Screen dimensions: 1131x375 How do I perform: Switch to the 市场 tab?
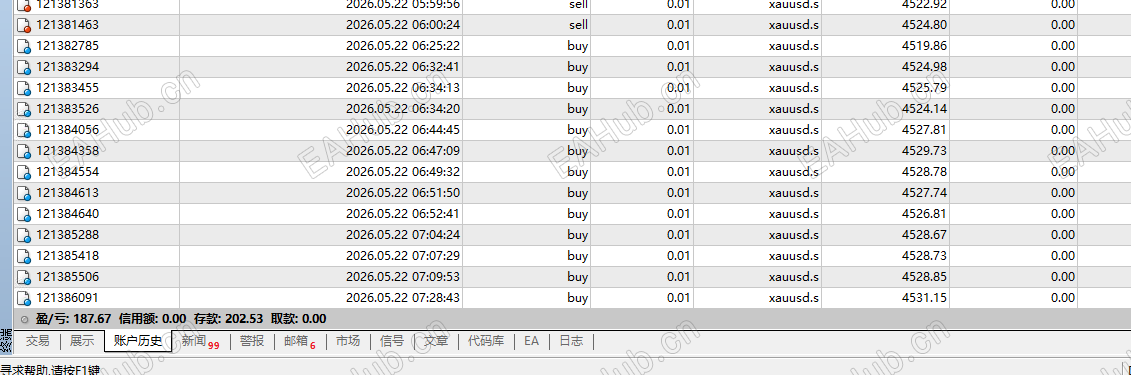[348, 341]
